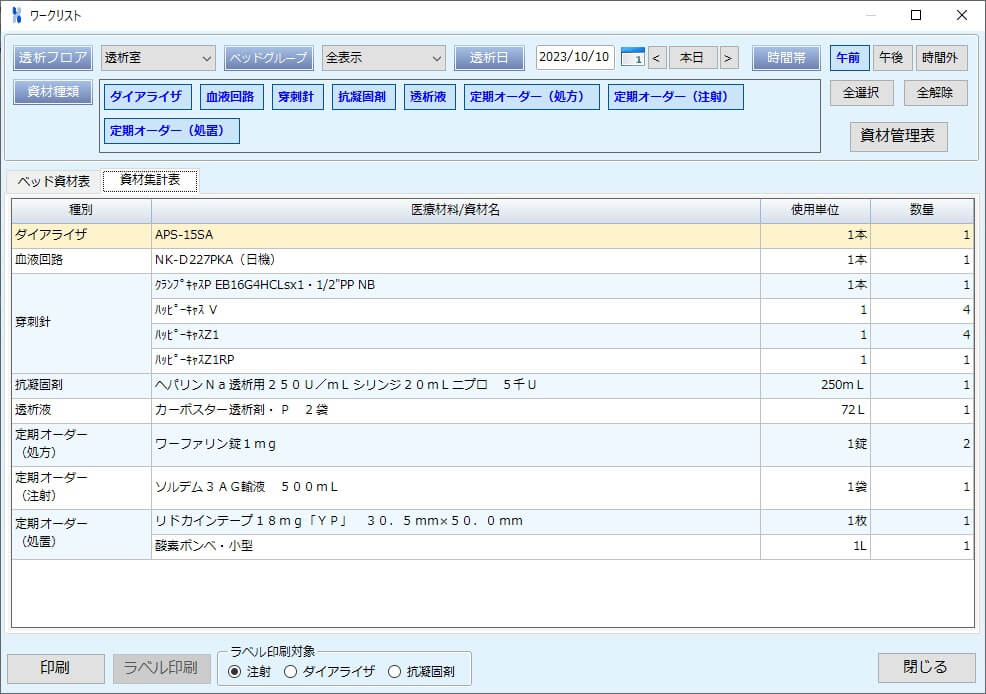This screenshot has width=986, height=694.
Task: Choose 抗凝固剤 as label print target
Action: (394, 672)
